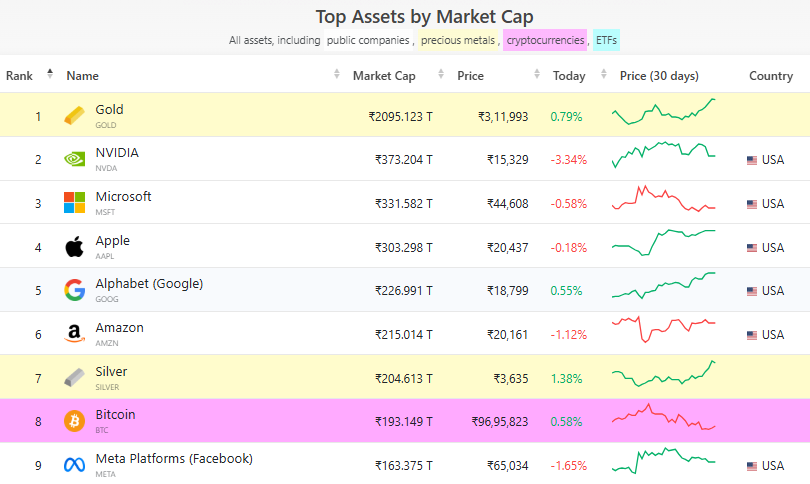Screen dimensions: 810x484
Task: Open the Microsoft company page
Action: pos(123,197)
